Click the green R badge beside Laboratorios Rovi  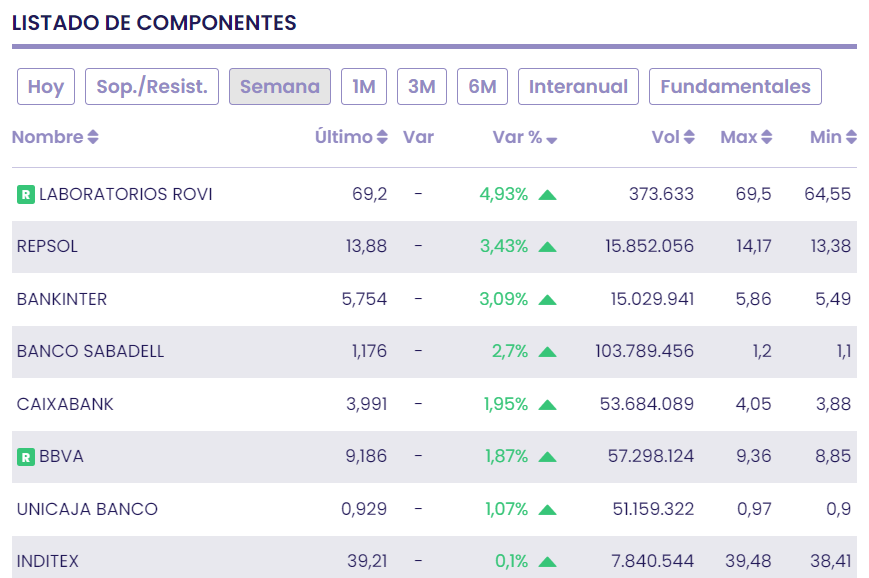(26, 194)
